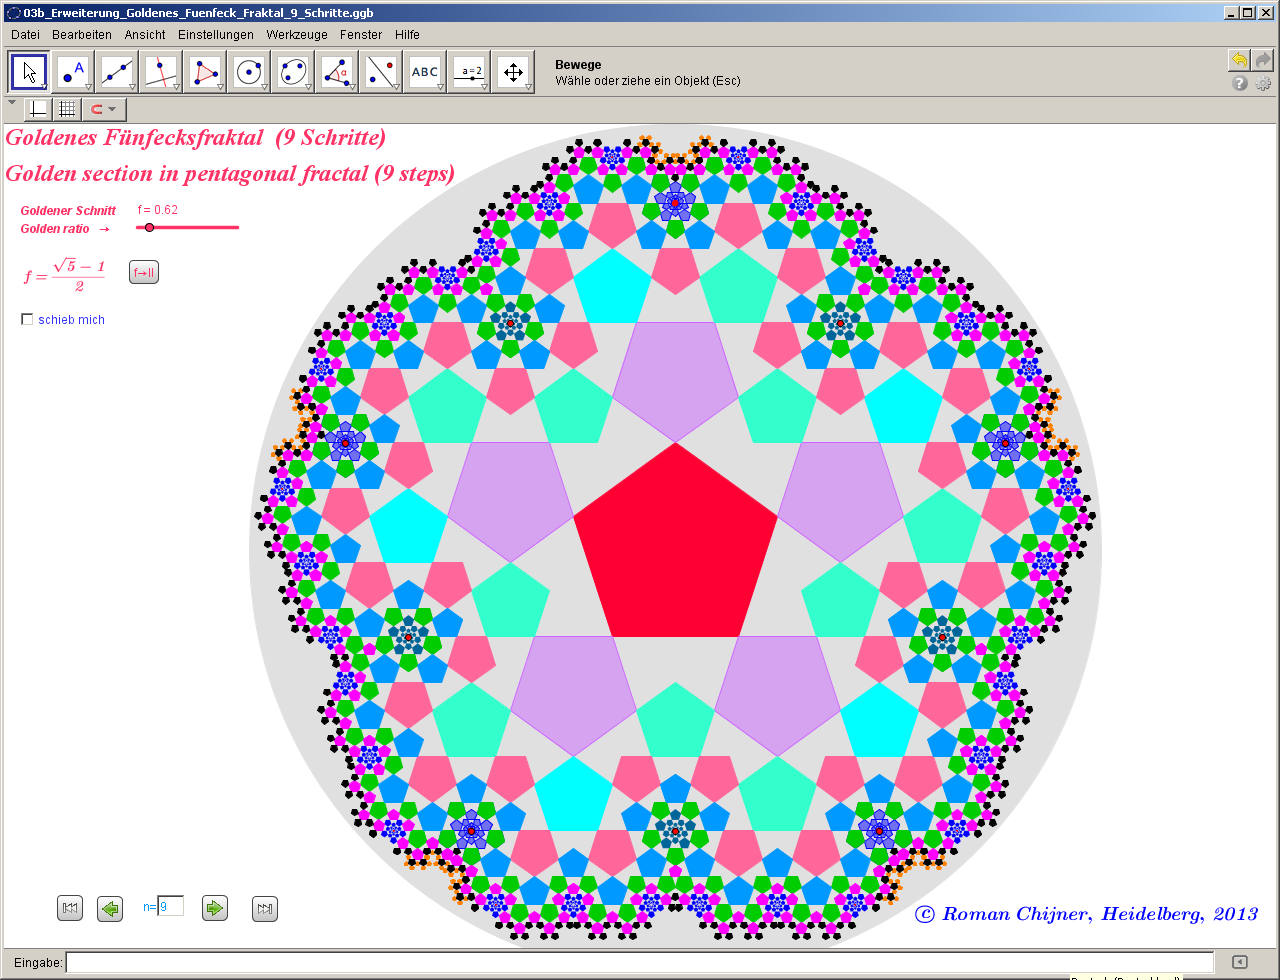Screen dimensions: 1280x980
Task: Select the Circle with center tool
Action: (250, 72)
